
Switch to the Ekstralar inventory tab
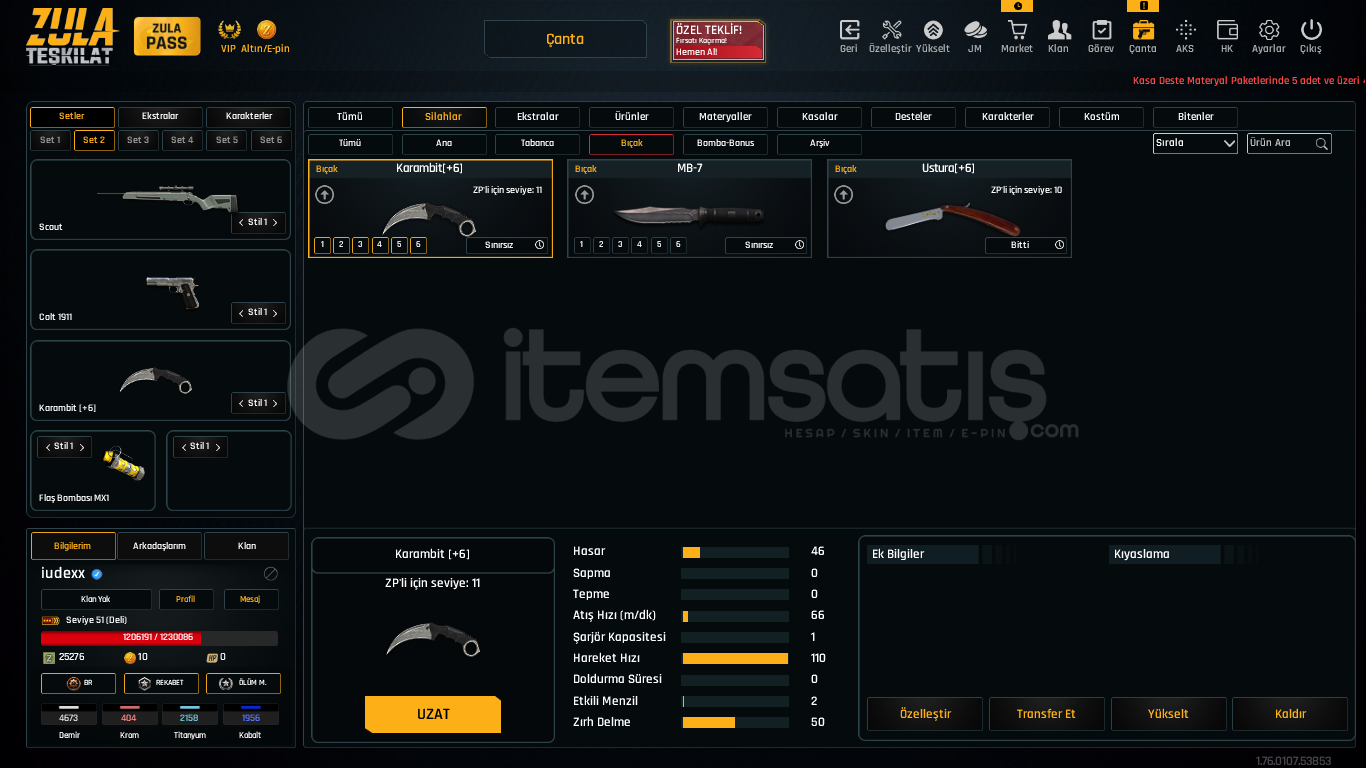(537, 117)
